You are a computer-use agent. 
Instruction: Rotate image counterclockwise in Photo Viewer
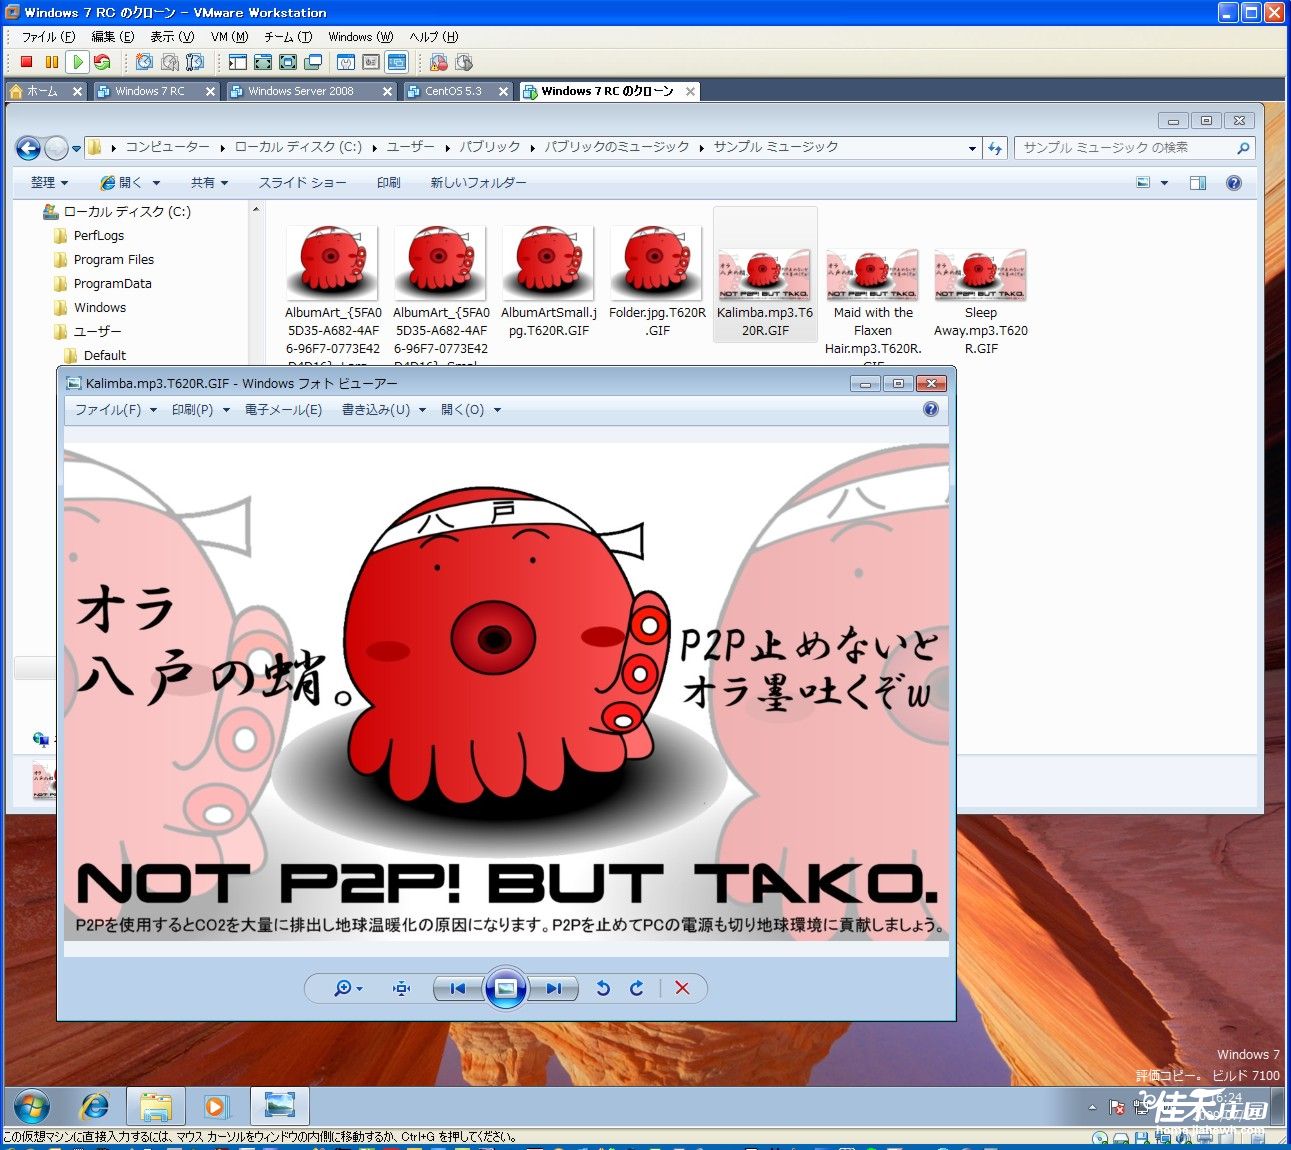(603, 988)
